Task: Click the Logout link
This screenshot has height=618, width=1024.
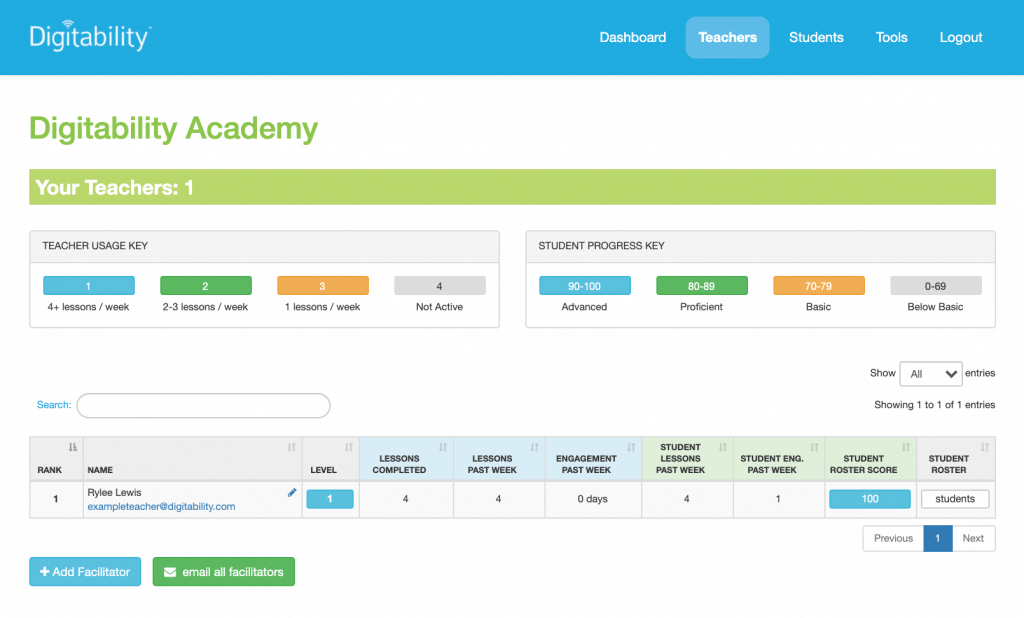Action: pyautogui.click(x=960, y=37)
